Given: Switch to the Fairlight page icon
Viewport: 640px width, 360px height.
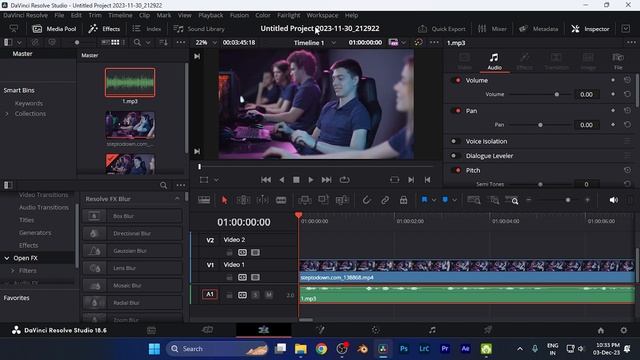Looking at the screenshot, I should [x=432, y=330].
